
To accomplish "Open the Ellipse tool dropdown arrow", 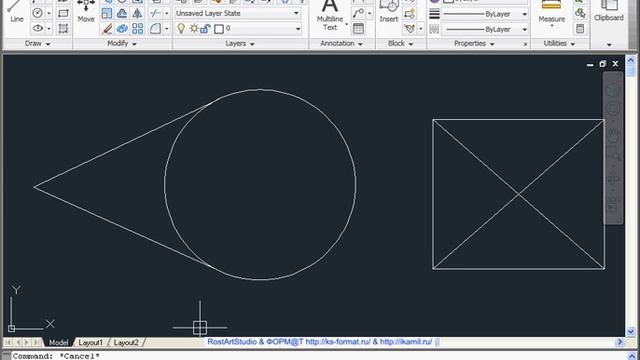I will click(x=49, y=29).
